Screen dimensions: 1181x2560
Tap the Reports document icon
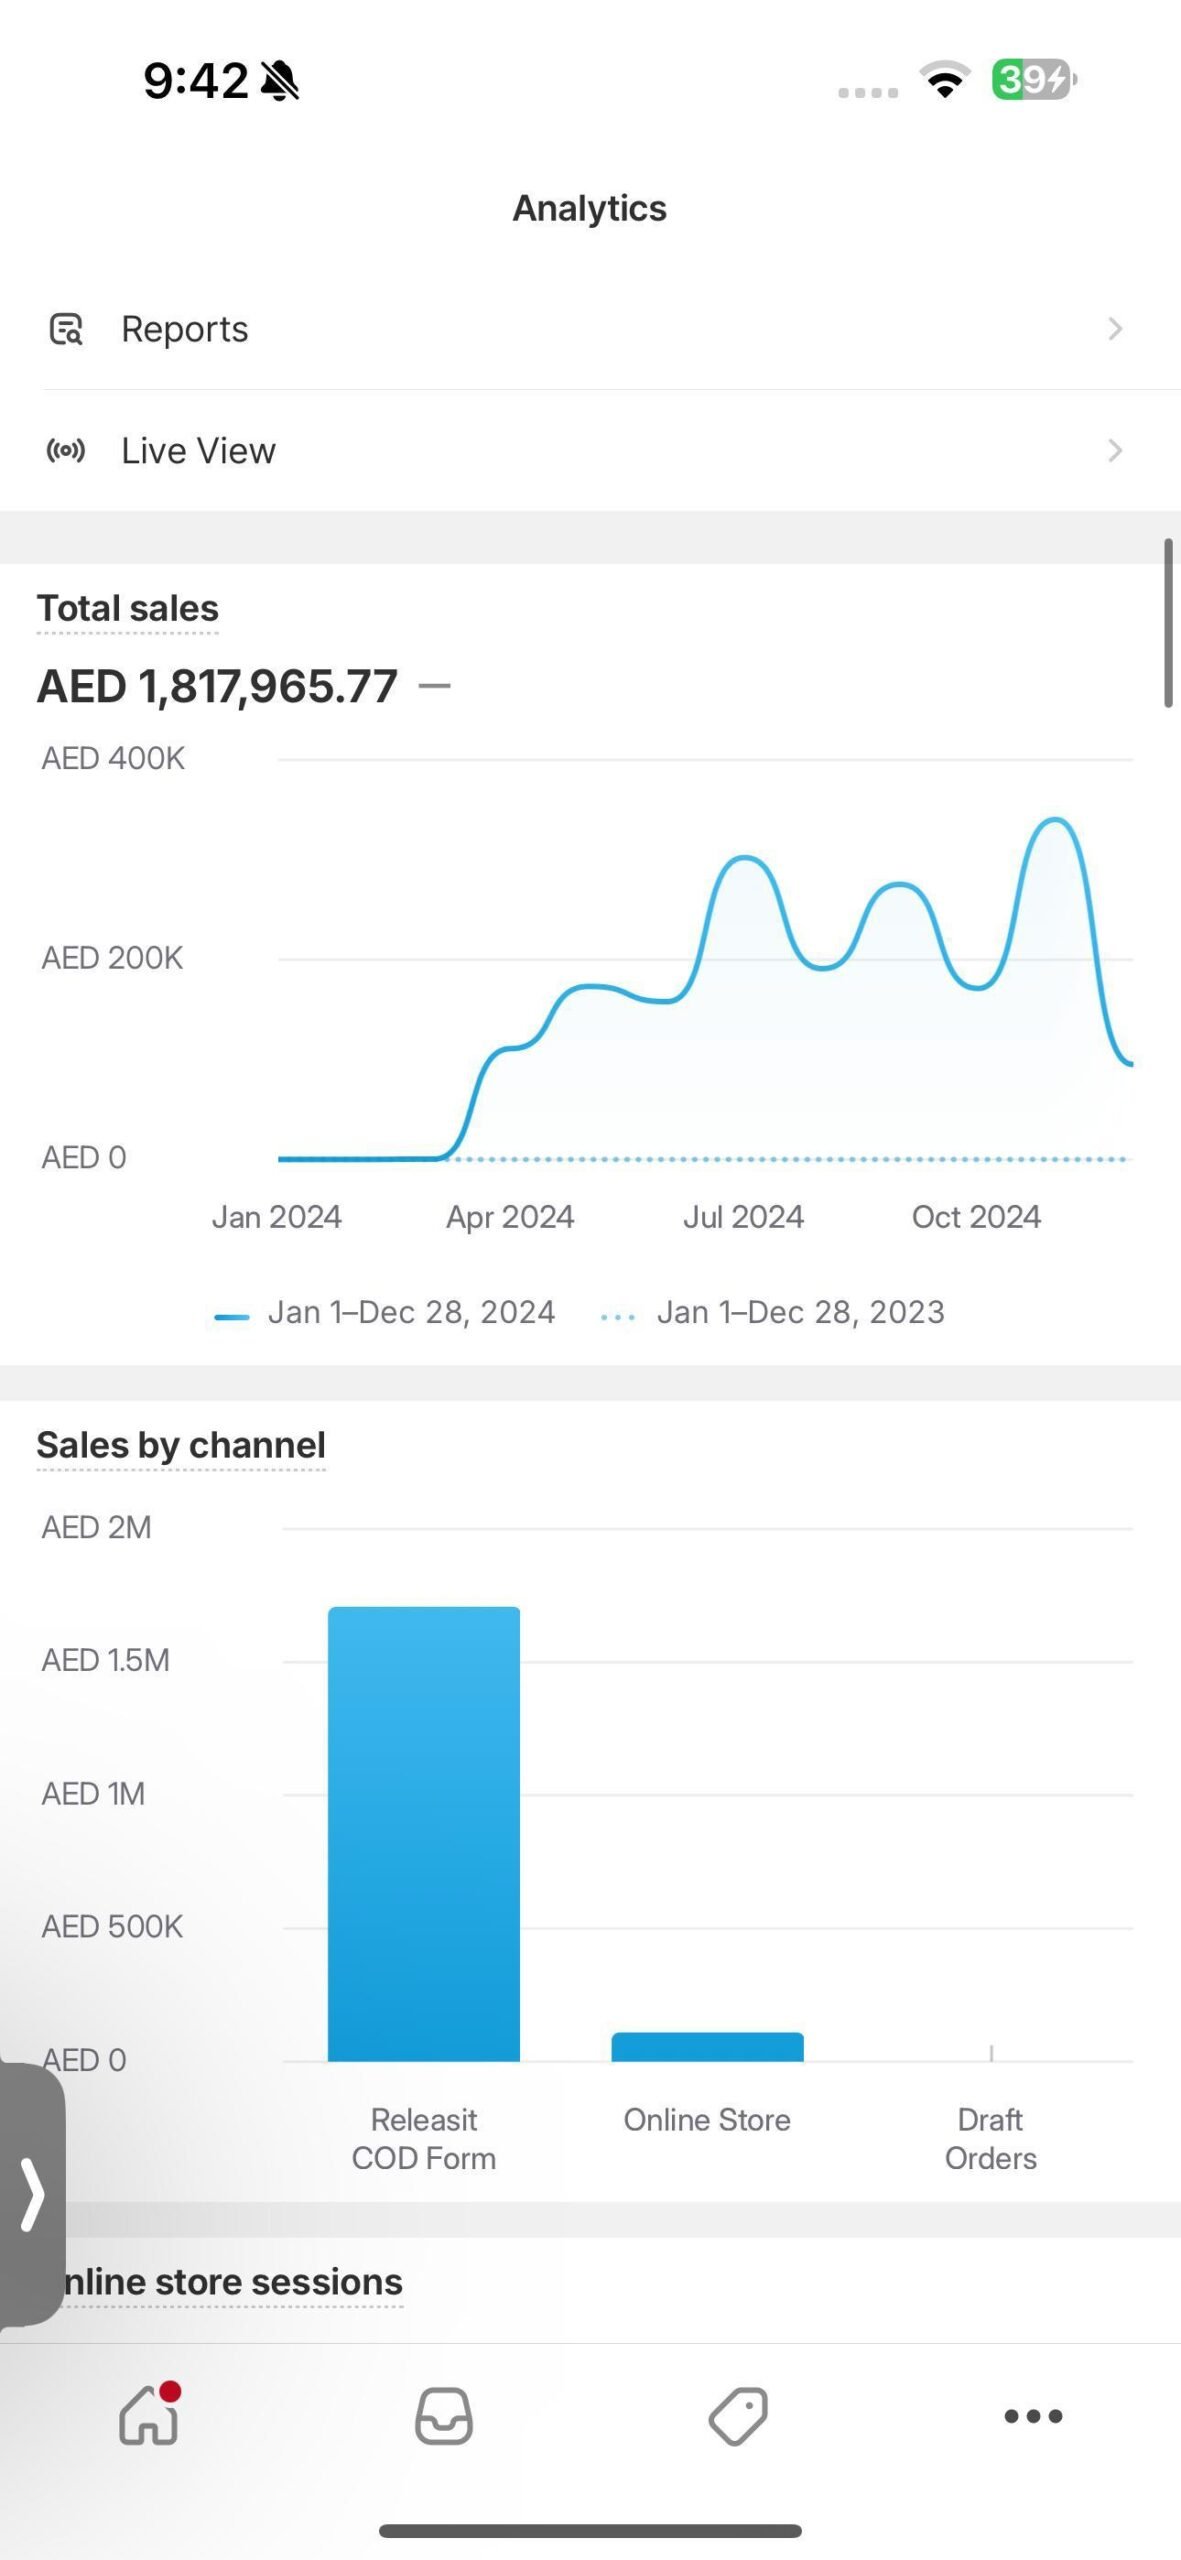coord(66,329)
